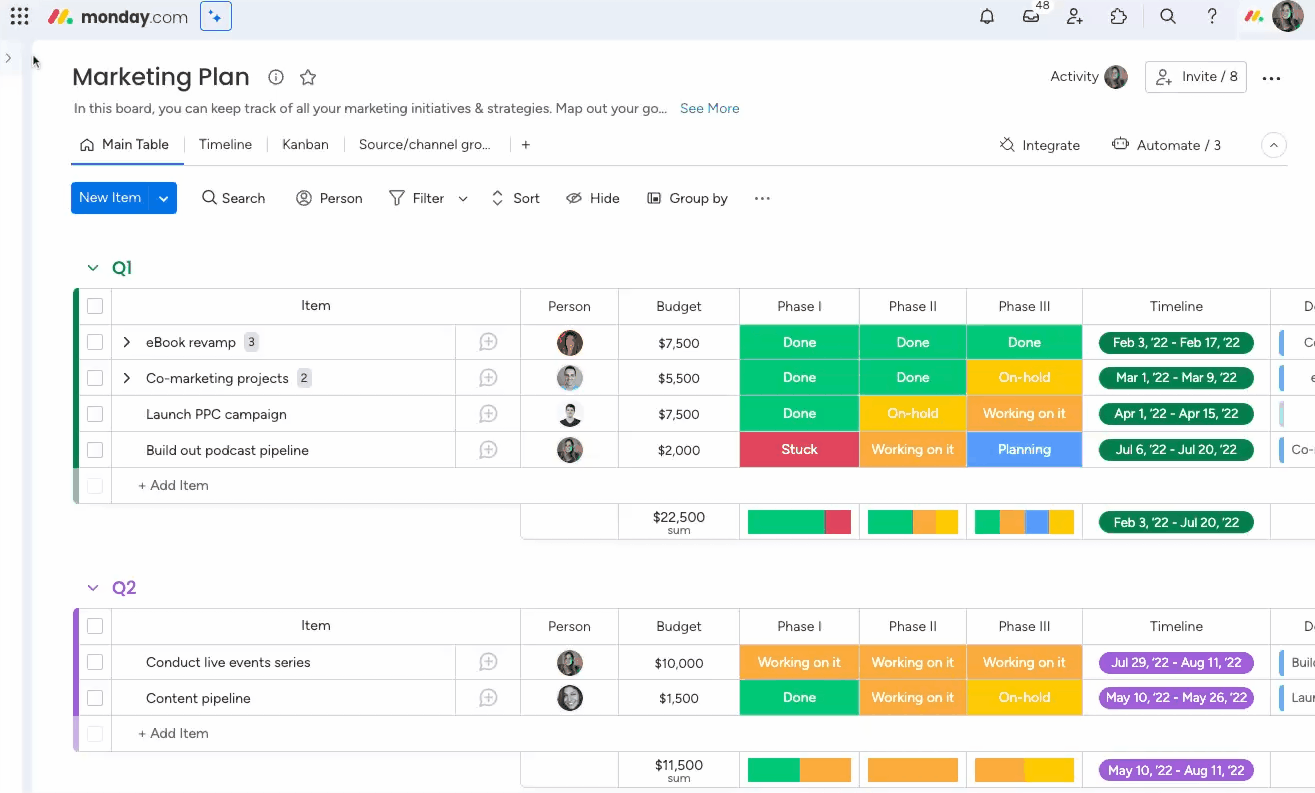Click the invite members icon in top bar
1315x793 pixels.
1075,17
